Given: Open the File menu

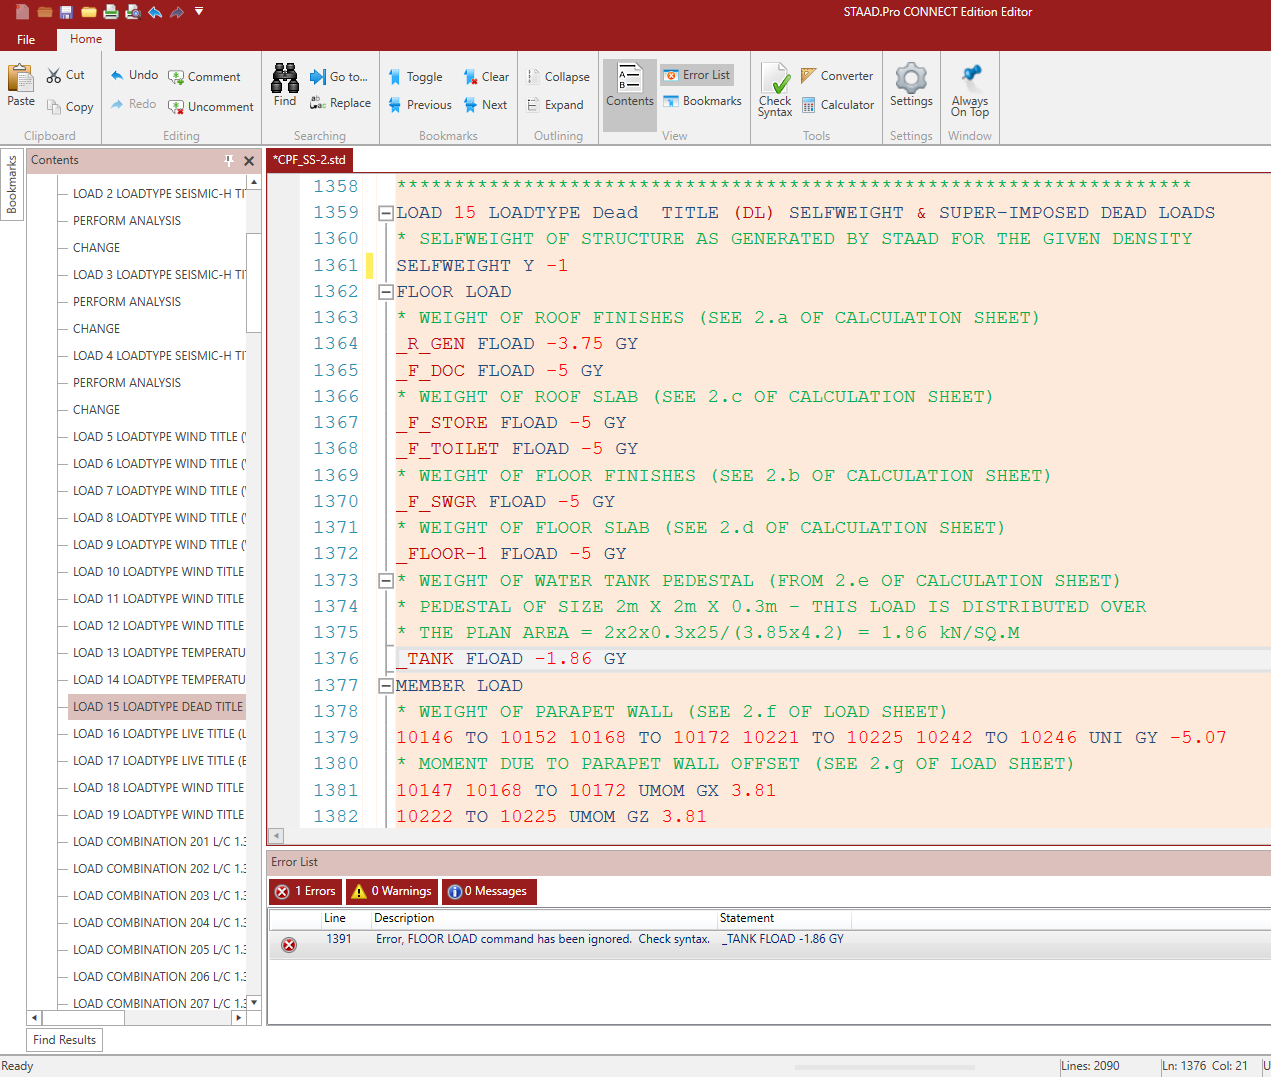Looking at the screenshot, I should 26,40.
